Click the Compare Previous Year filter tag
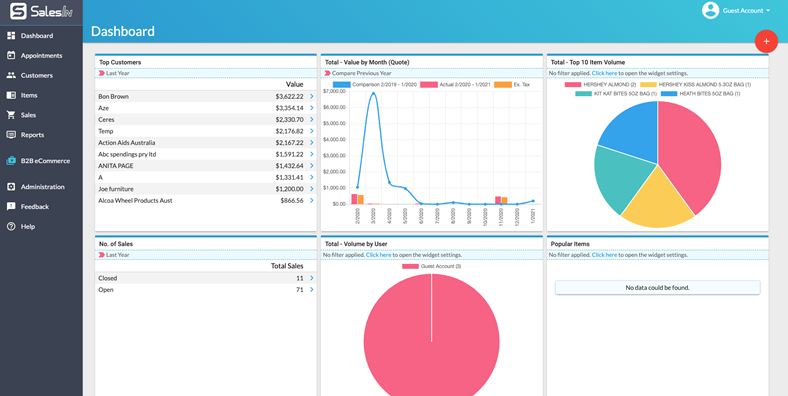The width and height of the screenshot is (788, 396). [x=357, y=73]
